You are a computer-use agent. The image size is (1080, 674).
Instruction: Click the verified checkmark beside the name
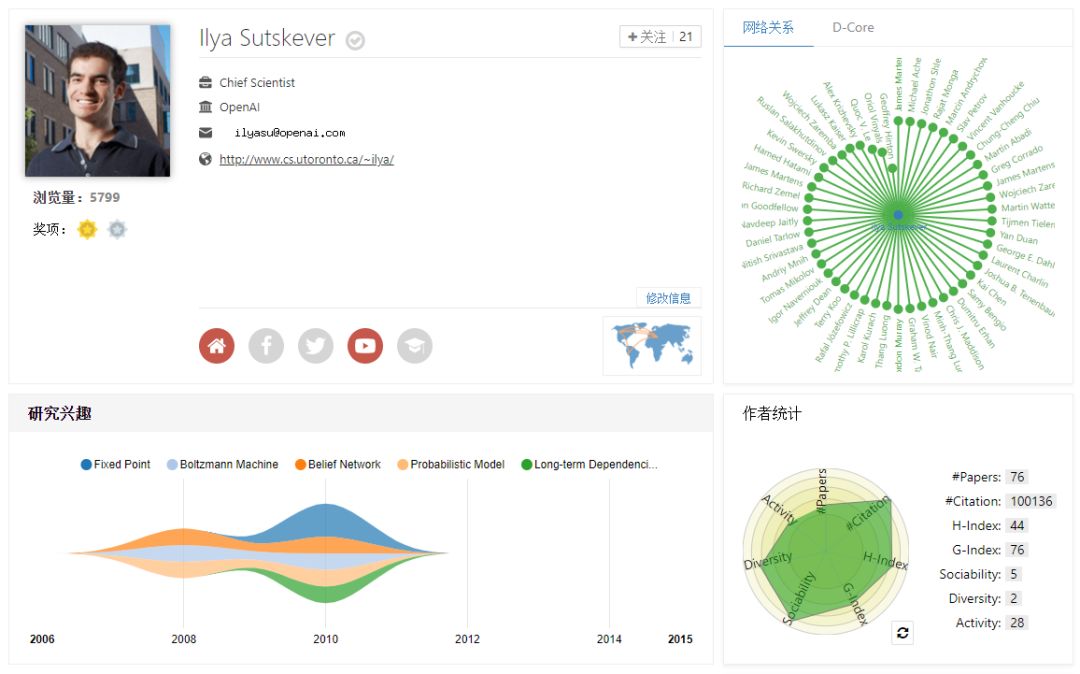click(355, 40)
